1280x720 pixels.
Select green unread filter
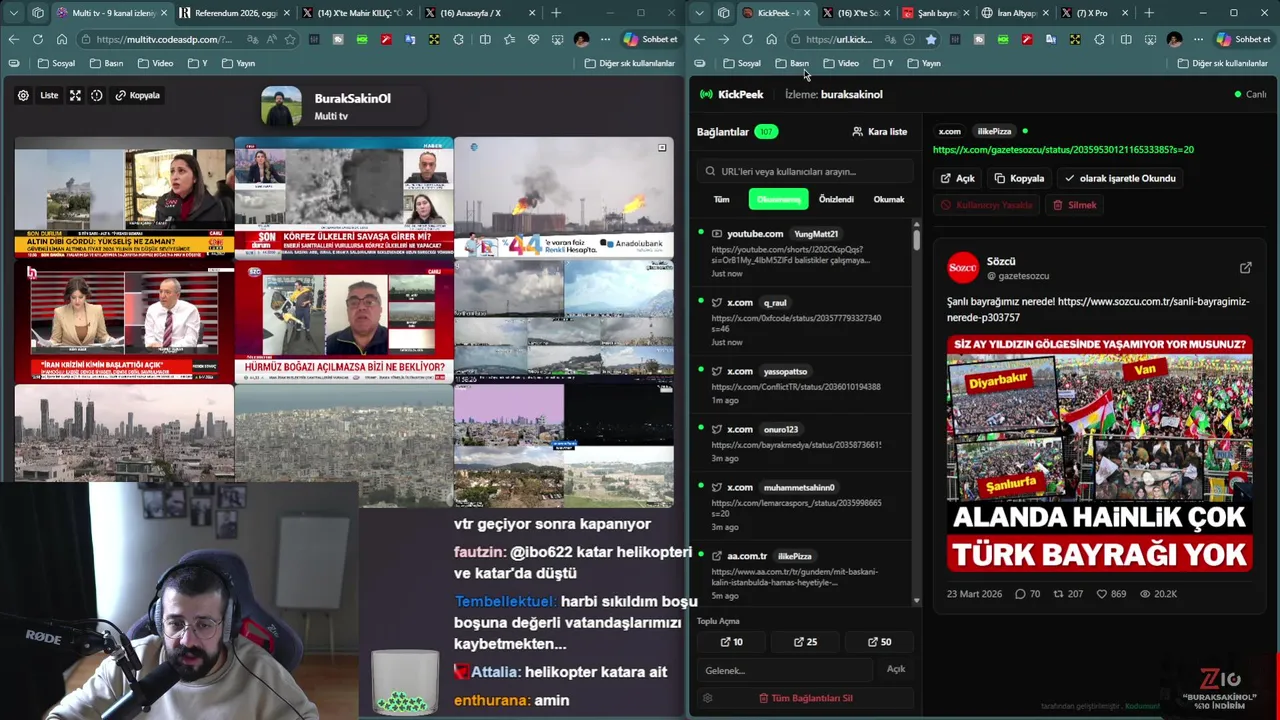[x=778, y=199]
